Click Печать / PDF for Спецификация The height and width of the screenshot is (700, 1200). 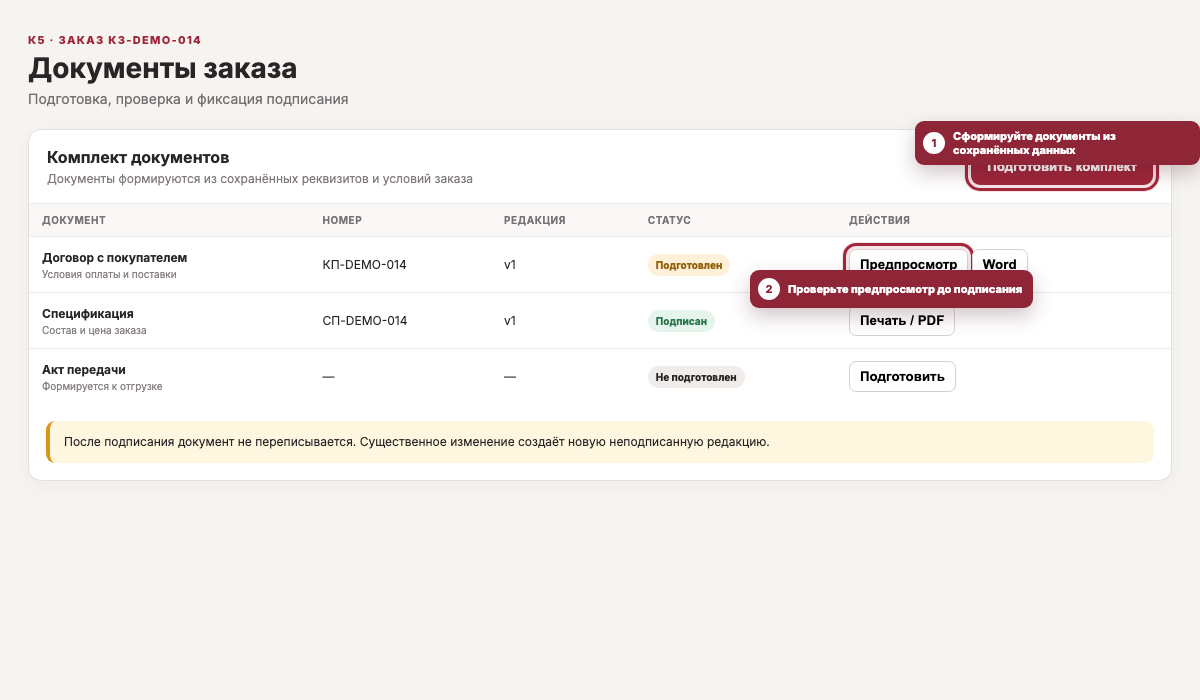pyautogui.click(x=902, y=321)
